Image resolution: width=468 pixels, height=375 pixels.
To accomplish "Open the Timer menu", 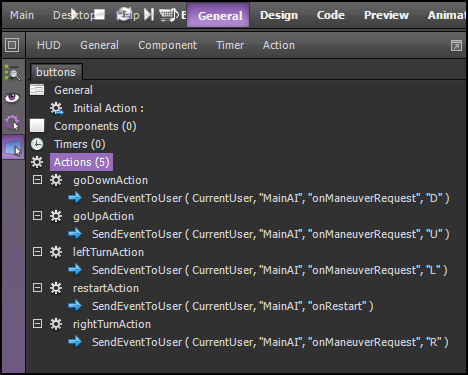I will pyautogui.click(x=230, y=45).
